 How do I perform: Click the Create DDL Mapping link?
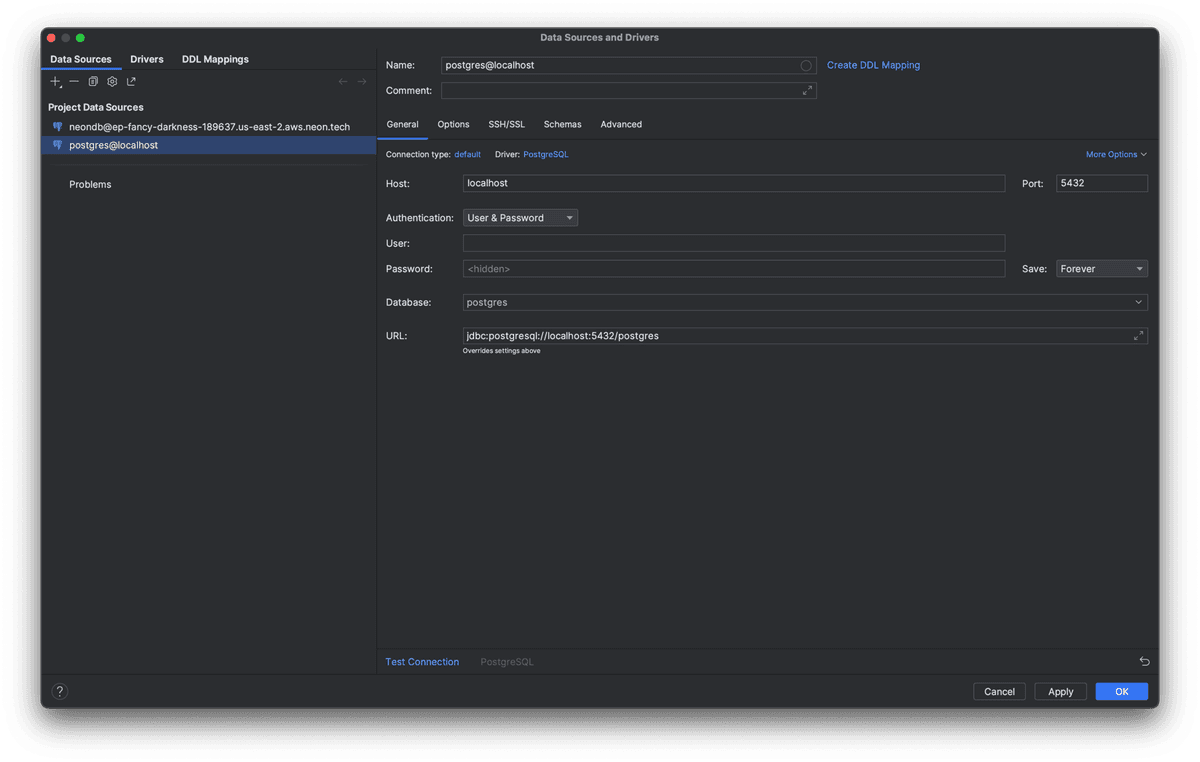click(873, 64)
